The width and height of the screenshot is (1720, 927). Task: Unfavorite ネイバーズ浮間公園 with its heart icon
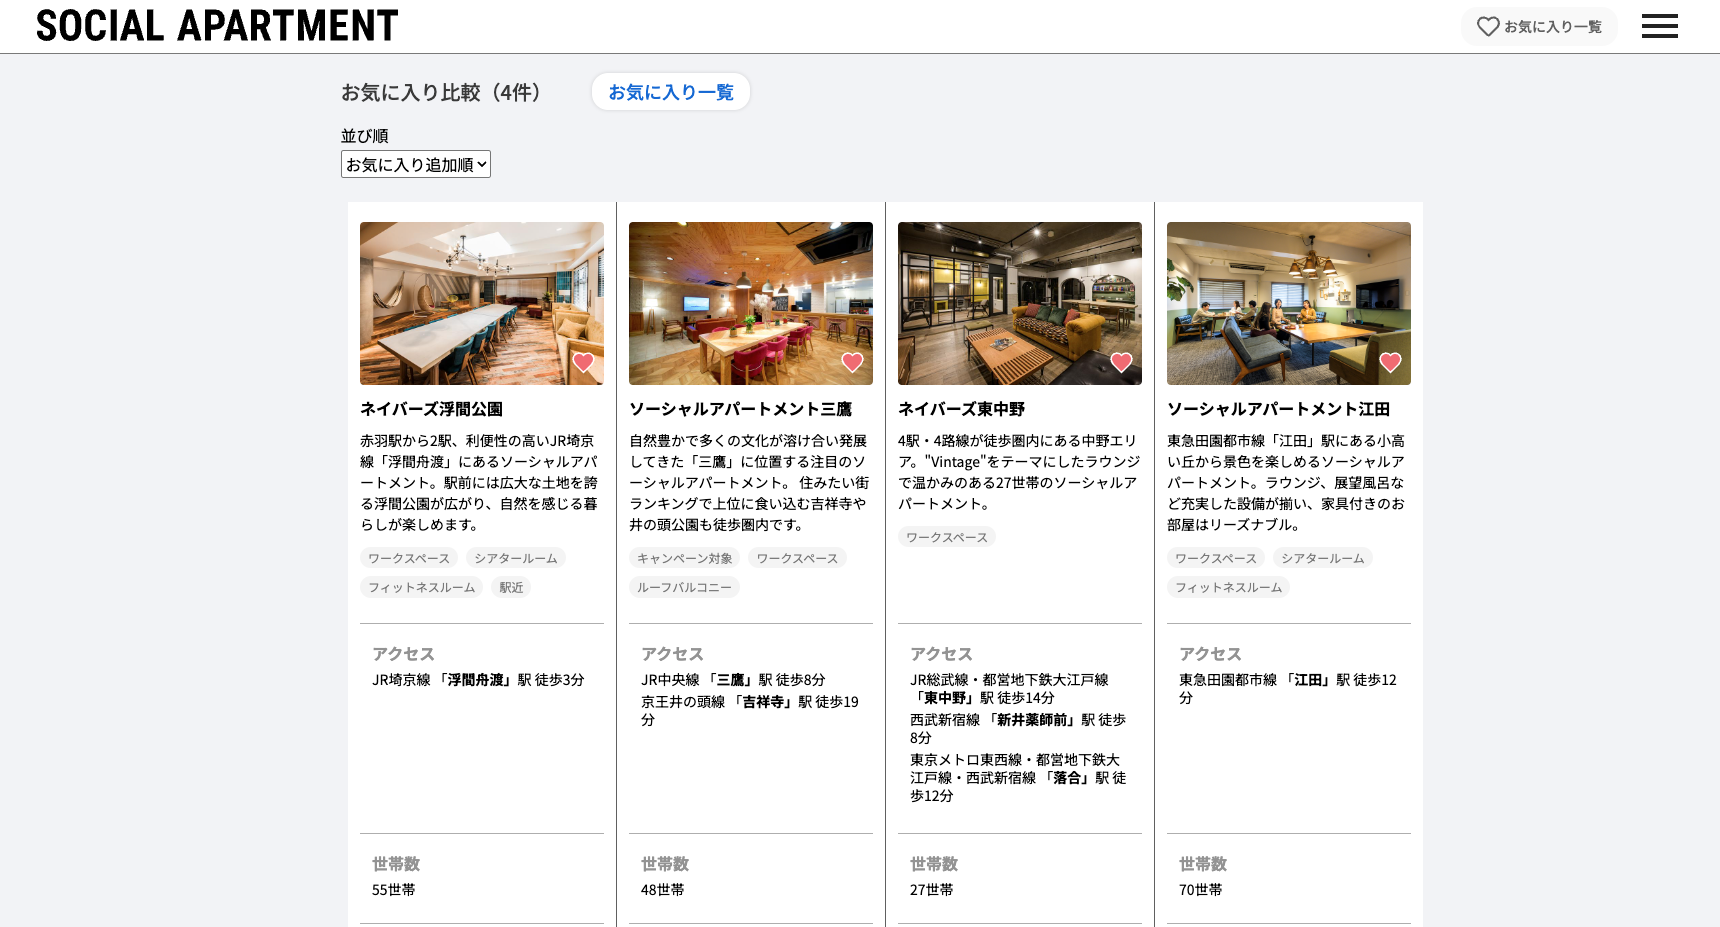(583, 362)
